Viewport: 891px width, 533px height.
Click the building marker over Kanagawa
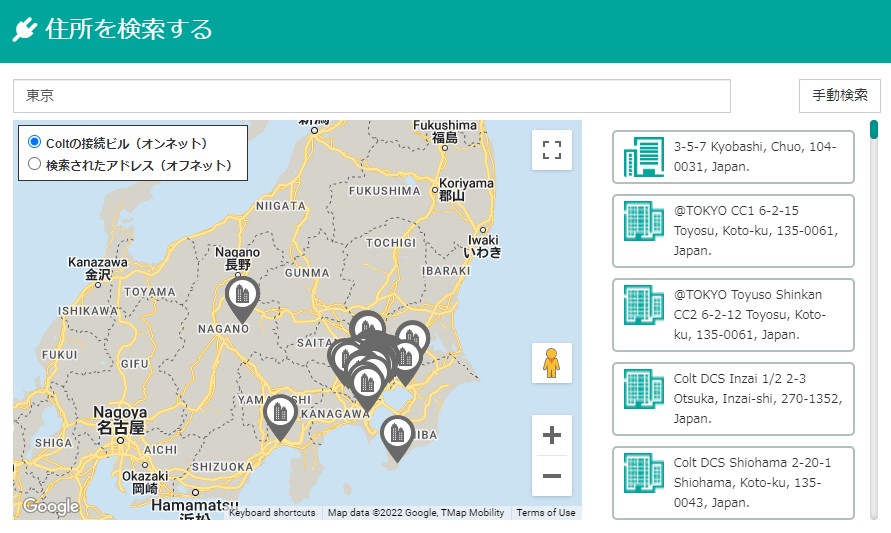(x=367, y=386)
